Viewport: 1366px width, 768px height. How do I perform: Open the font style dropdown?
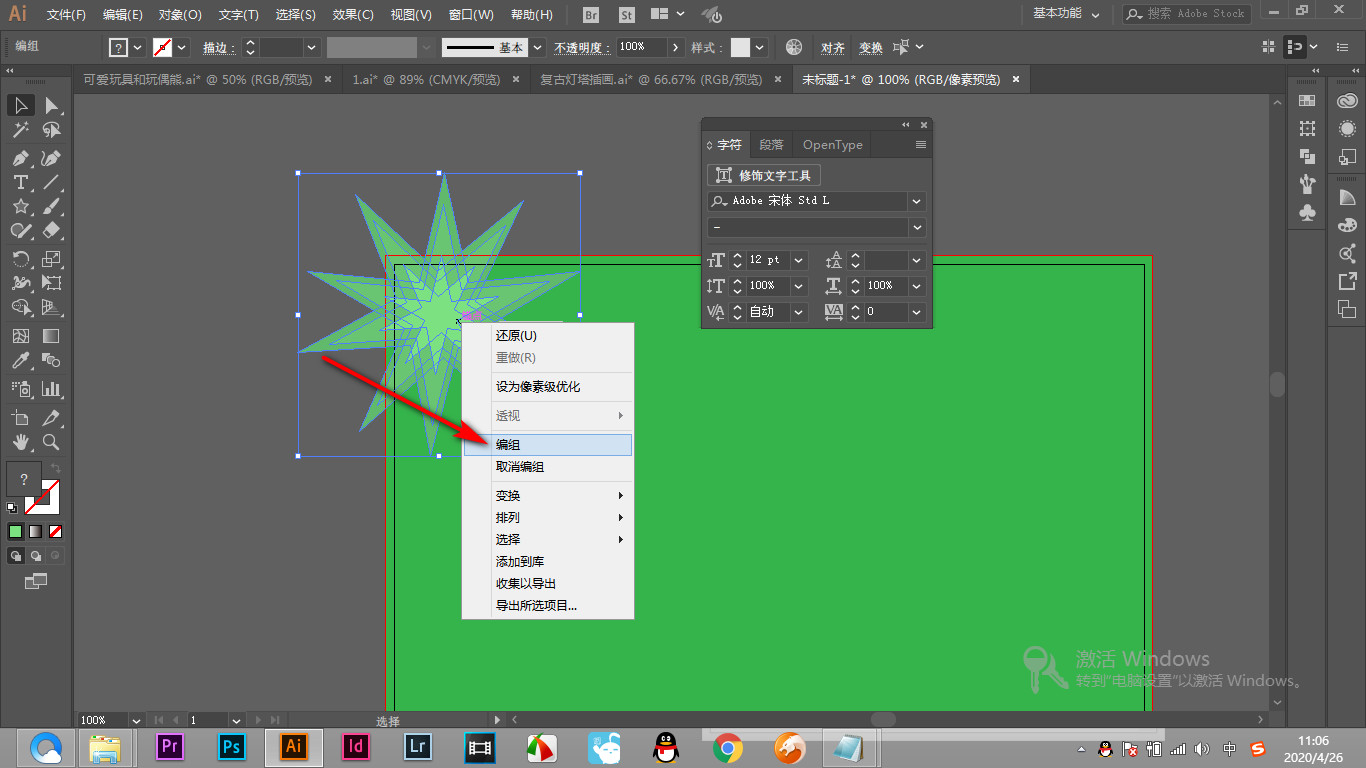pyautogui.click(x=916, y=227)
